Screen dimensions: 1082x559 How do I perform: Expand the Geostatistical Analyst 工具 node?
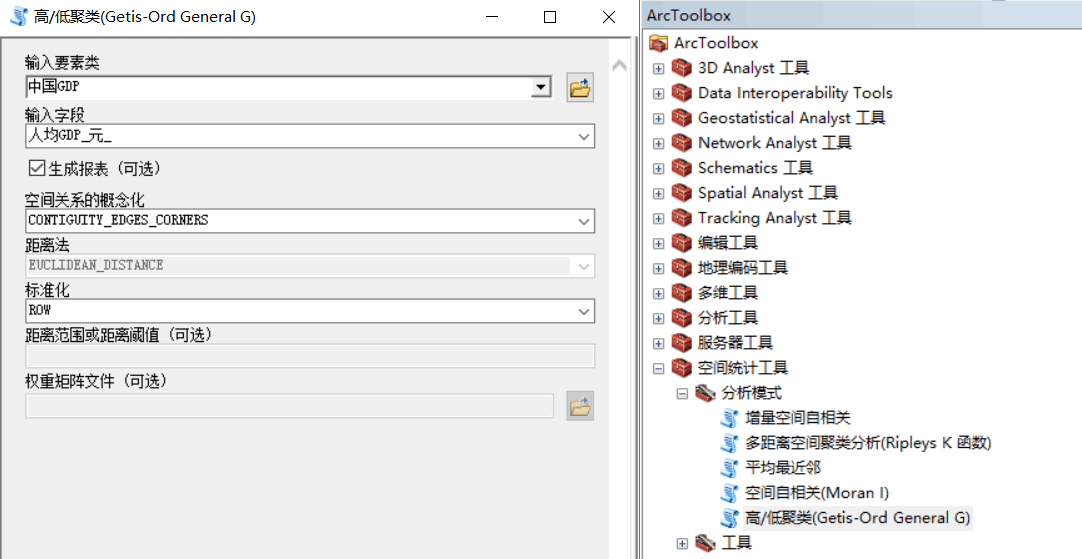(x=658, y=119)
